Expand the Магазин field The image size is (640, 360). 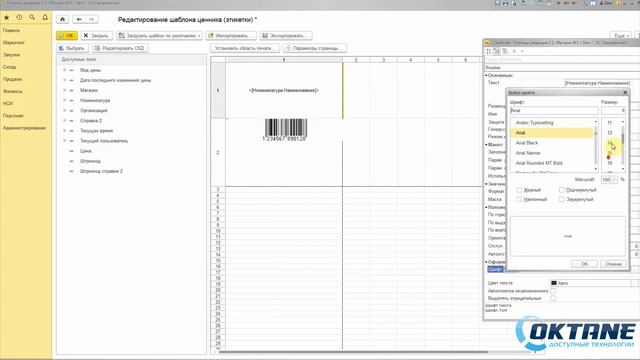click(x=64, y=90)
